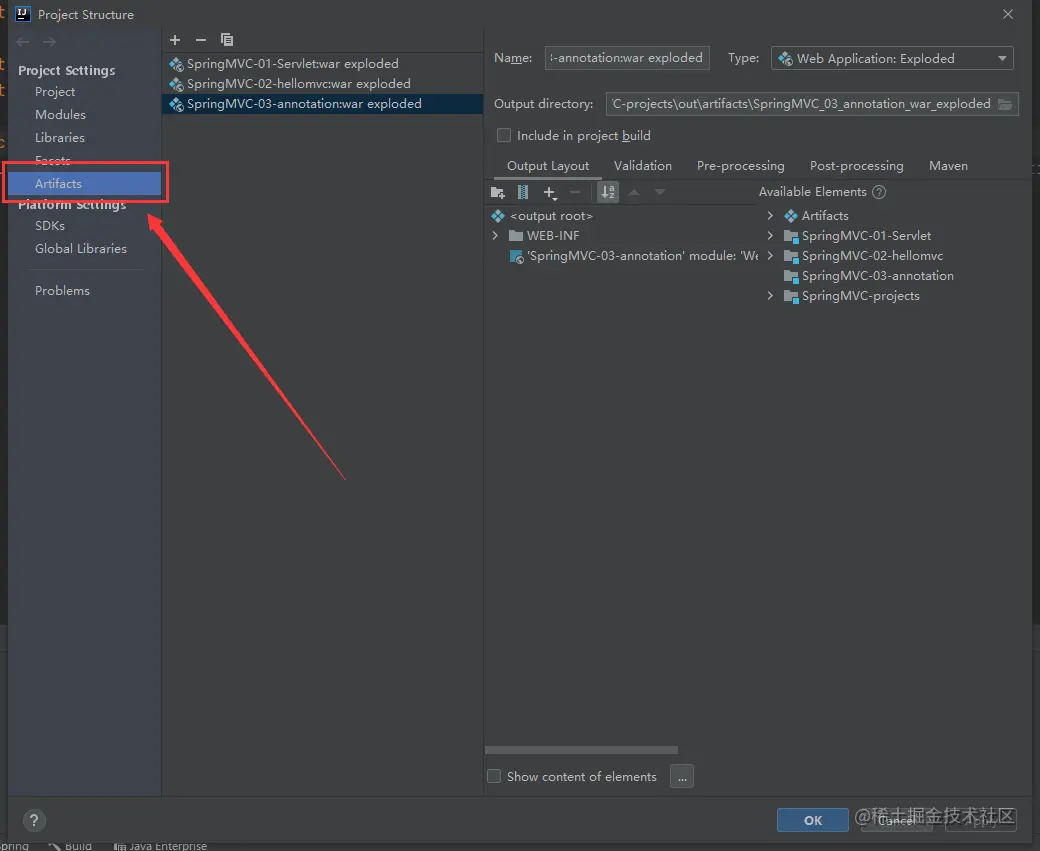Screen dimensions: 1040x851
Task: Navigate back with the left arrow
Action: point(23,42)
